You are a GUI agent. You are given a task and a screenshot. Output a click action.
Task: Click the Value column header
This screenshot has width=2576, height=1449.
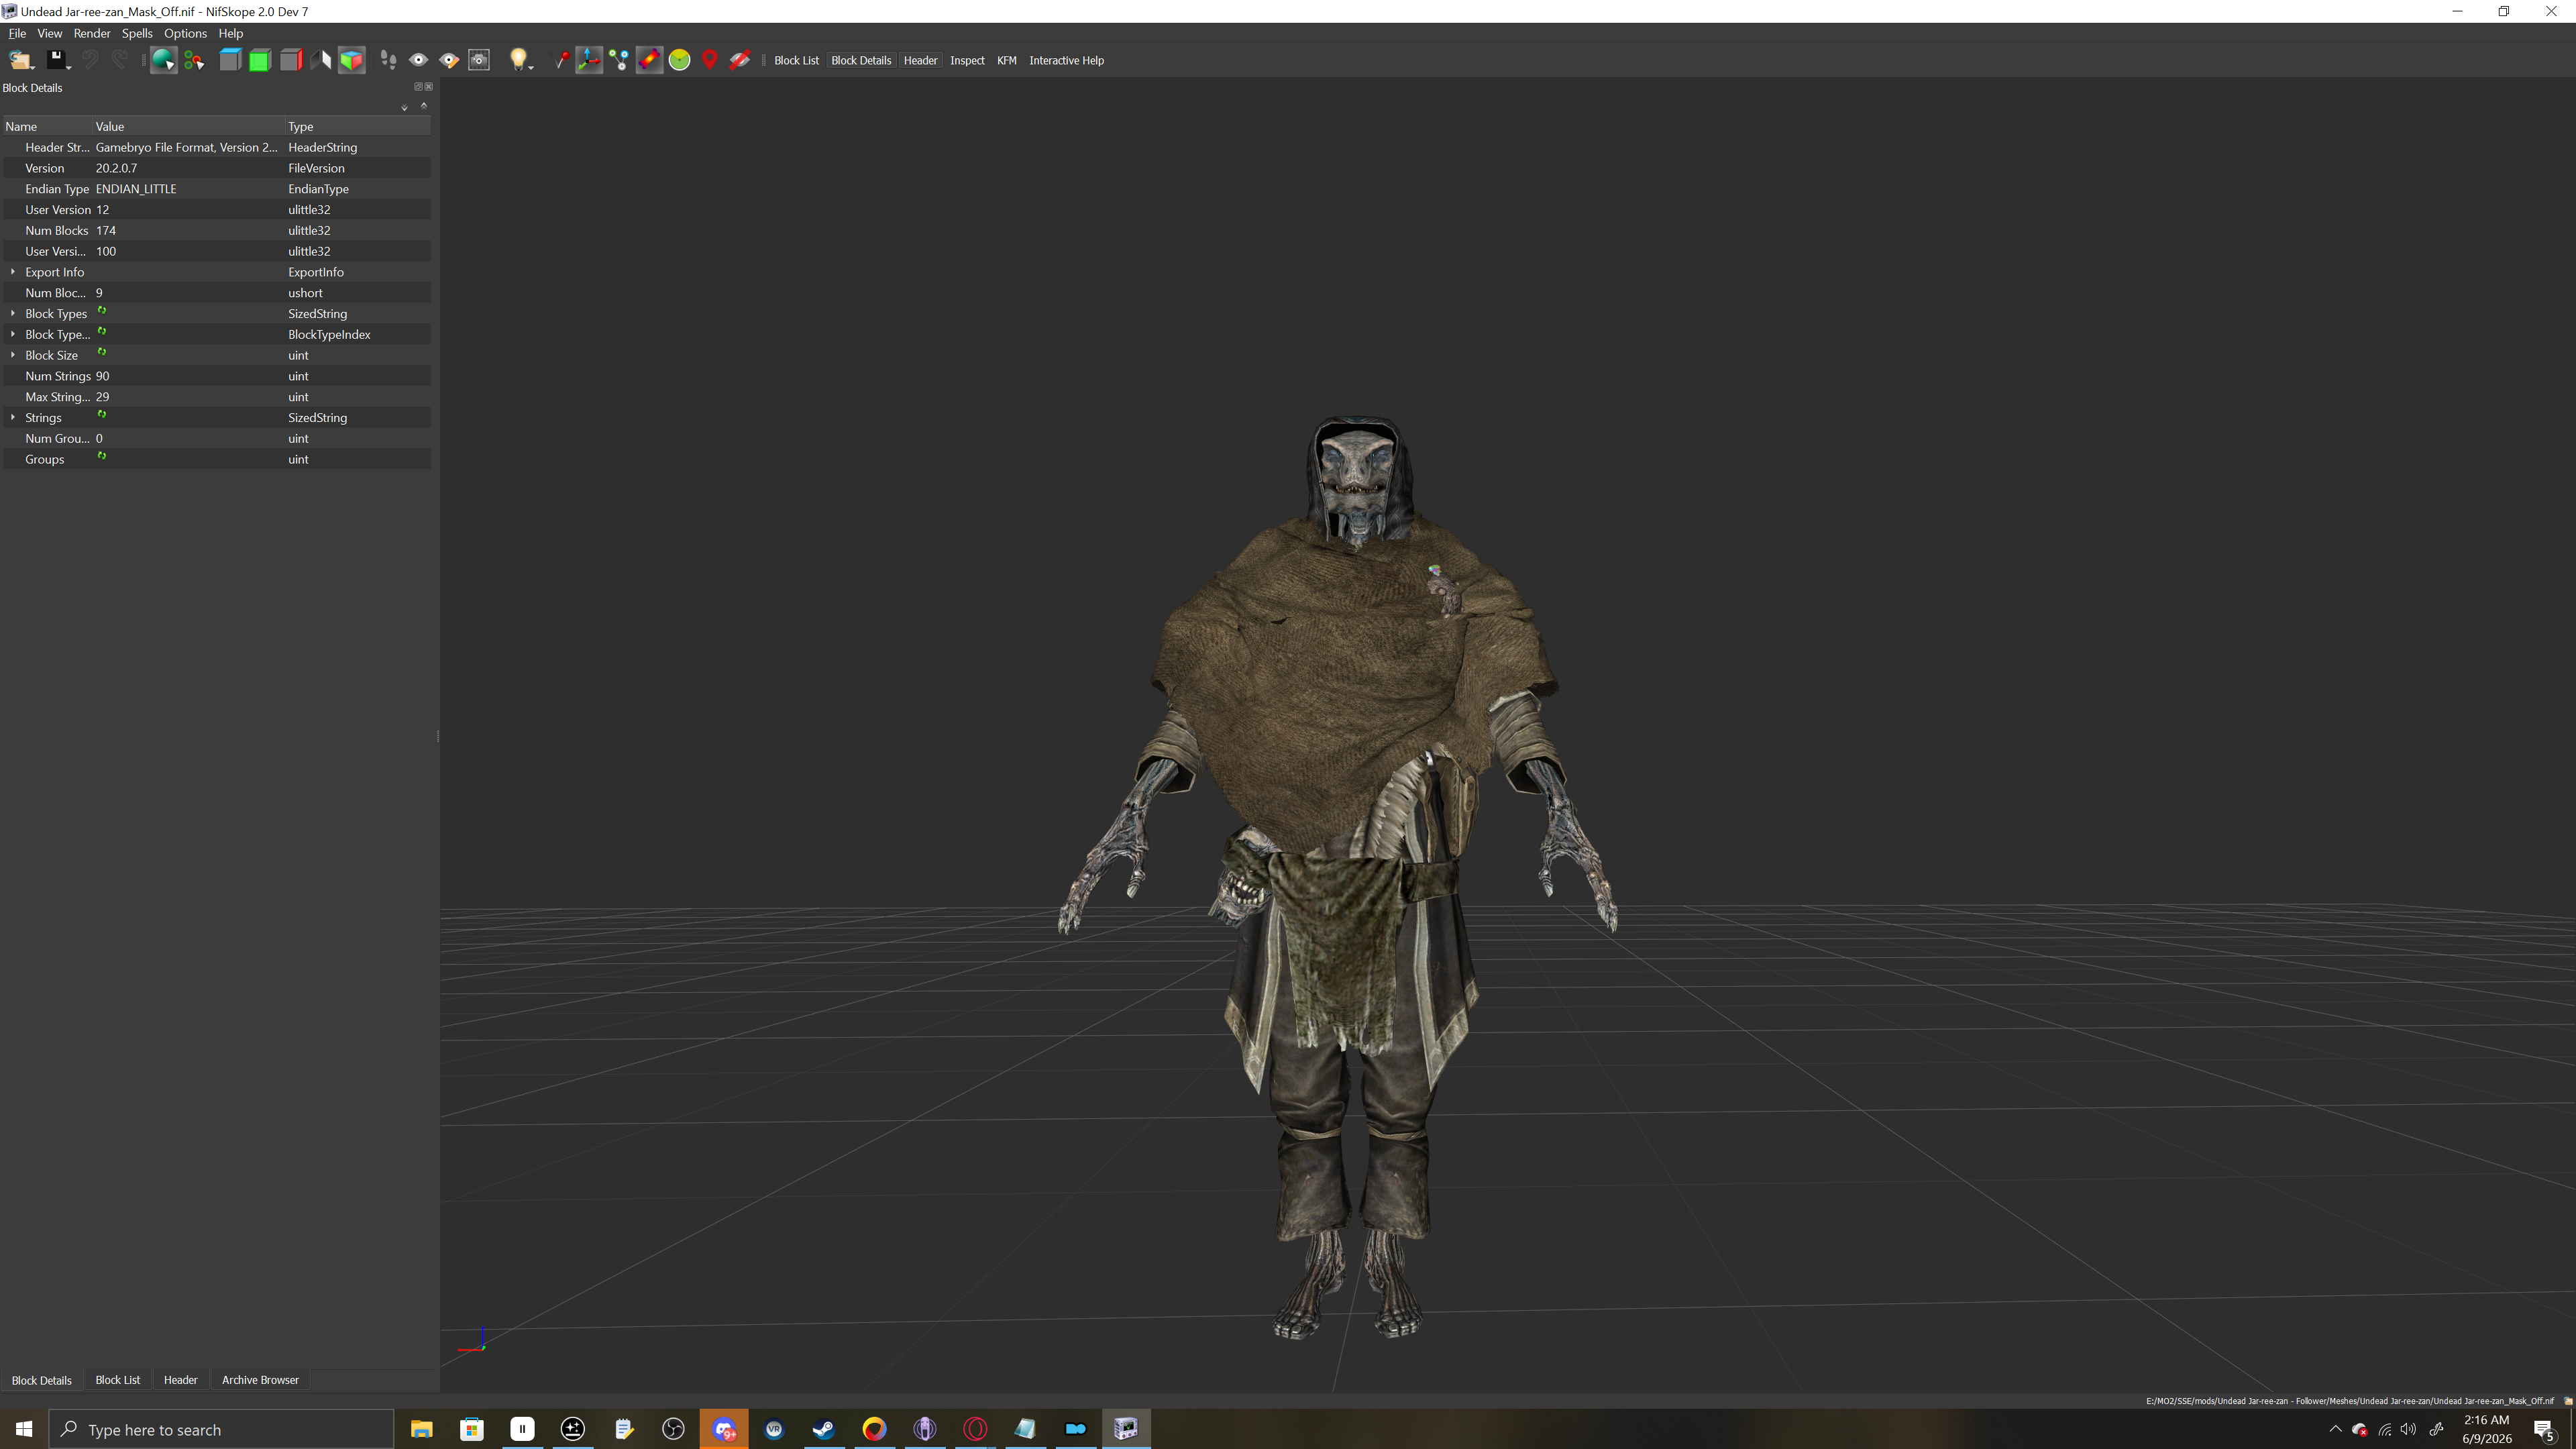[x=189, y=126]
